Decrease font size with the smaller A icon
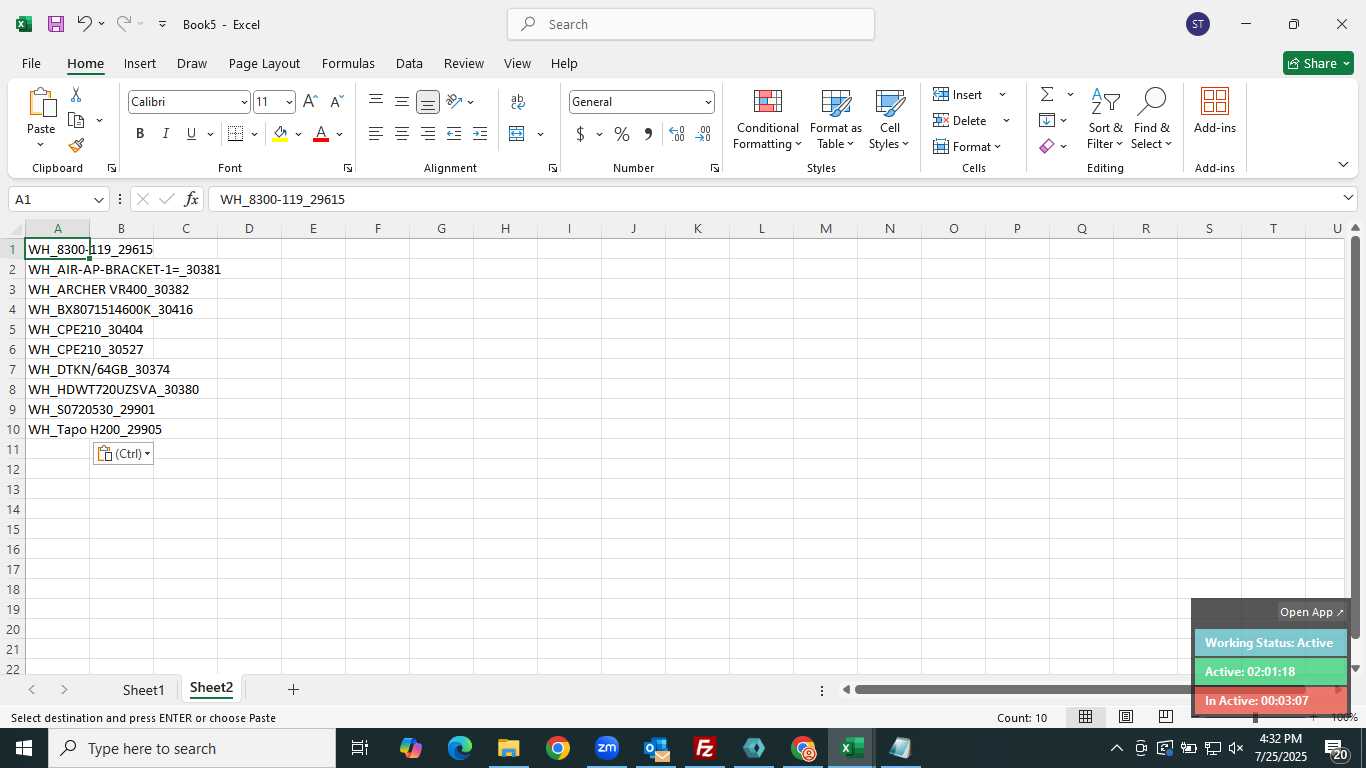This screenshot has height=768, width=1366. pyautogui.click(x=336, y=102)
